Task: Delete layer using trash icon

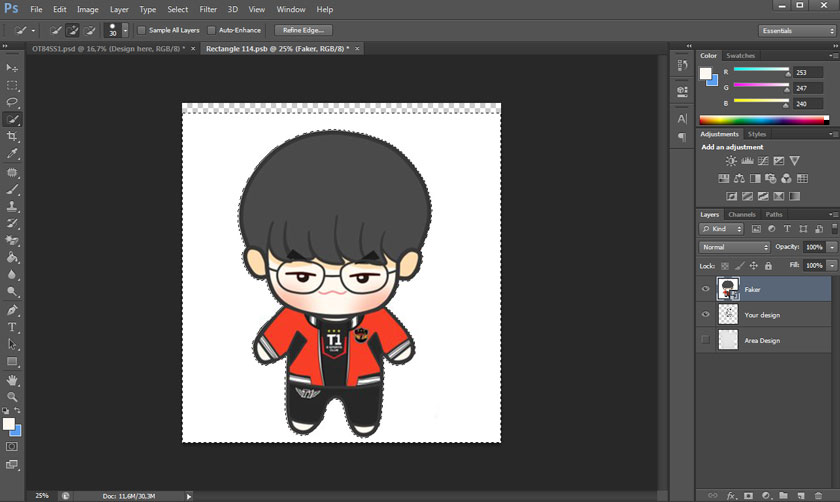Action: click(x=818, y=494)
